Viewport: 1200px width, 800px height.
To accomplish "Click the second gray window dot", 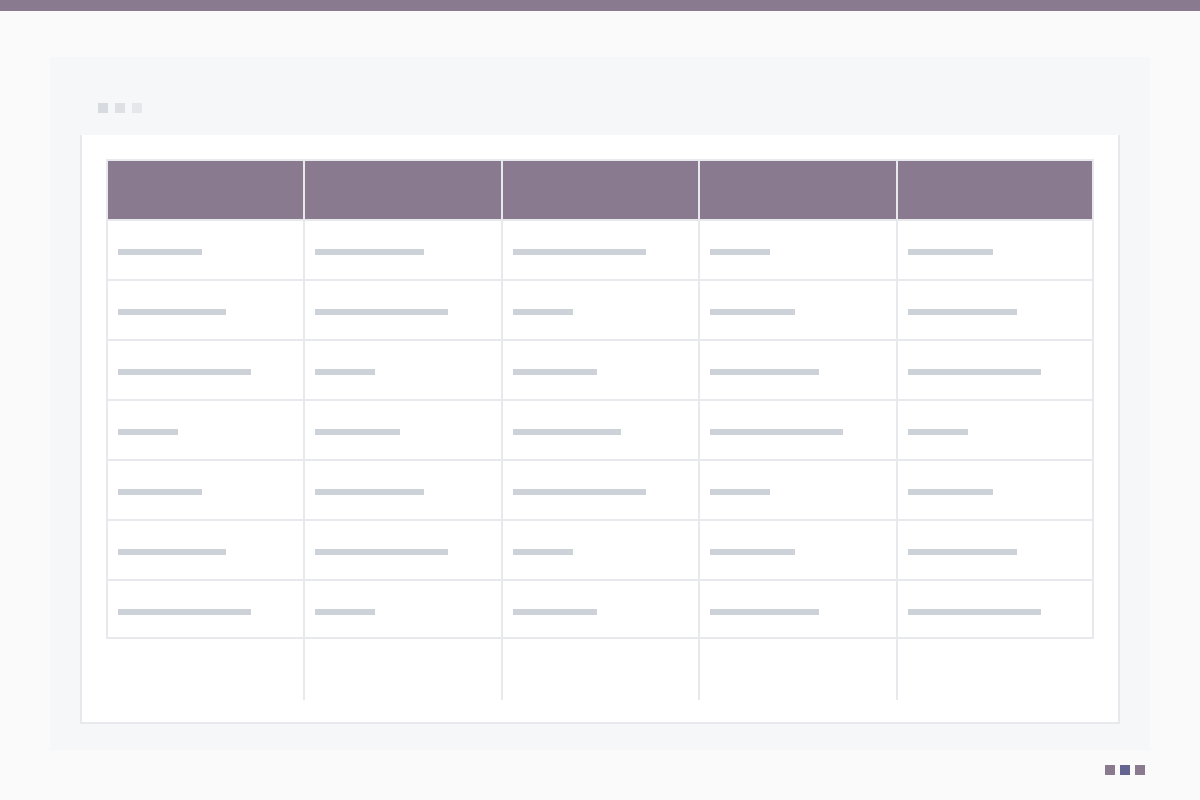I will [120, 108].
